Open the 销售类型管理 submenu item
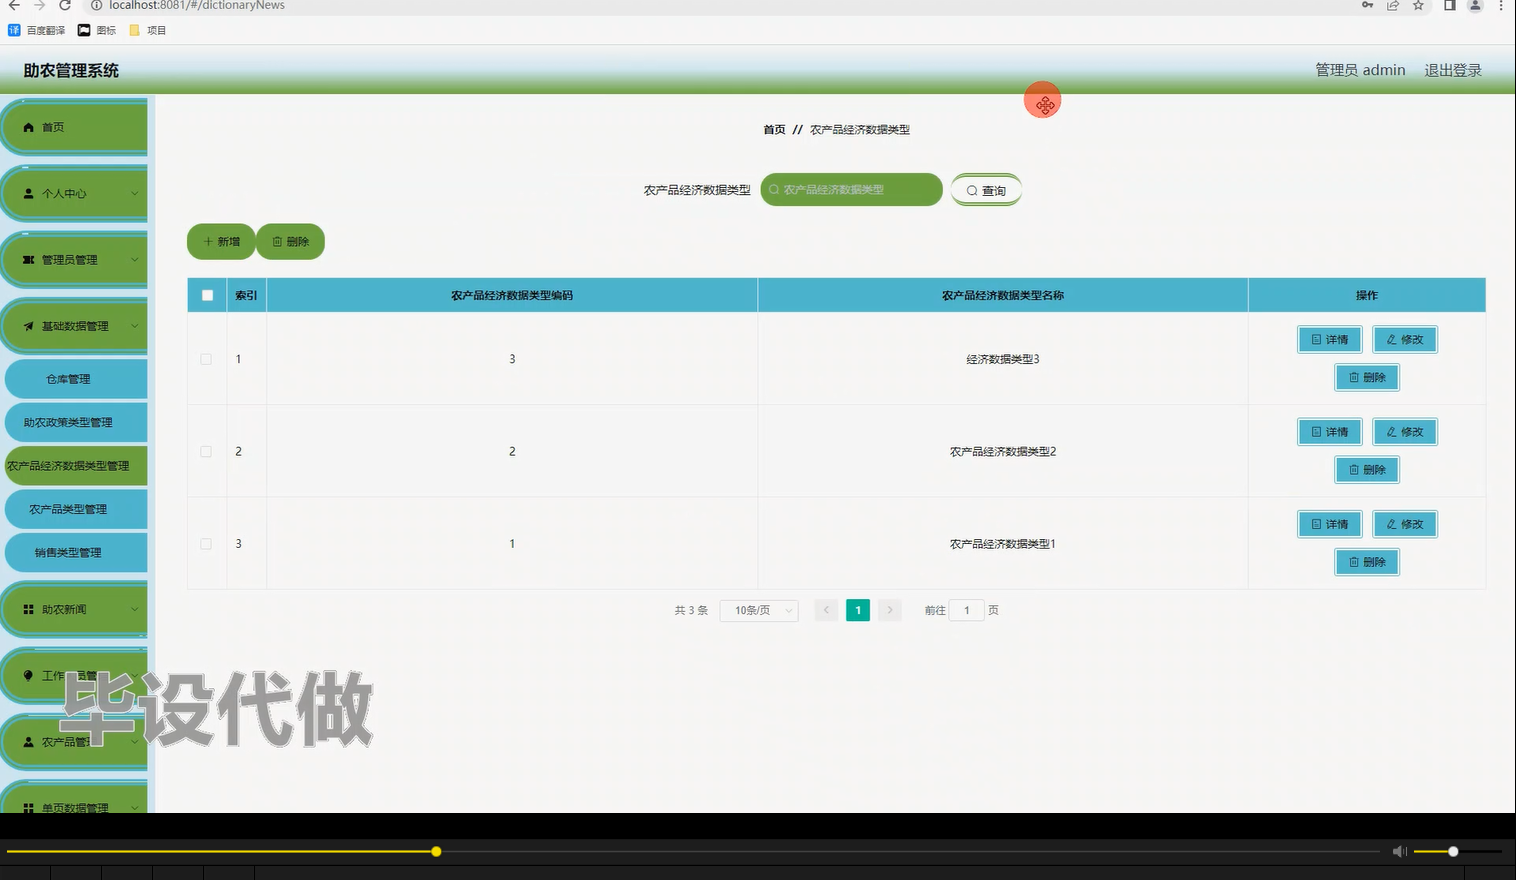The height and width of the screenshot is (880, 1516). tap(76, 552)
